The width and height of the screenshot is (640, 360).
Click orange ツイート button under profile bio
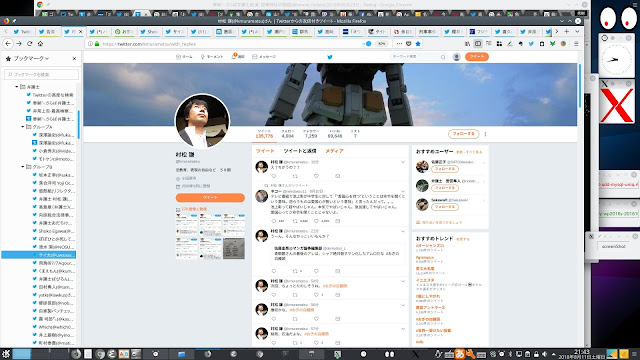[210, 198]
